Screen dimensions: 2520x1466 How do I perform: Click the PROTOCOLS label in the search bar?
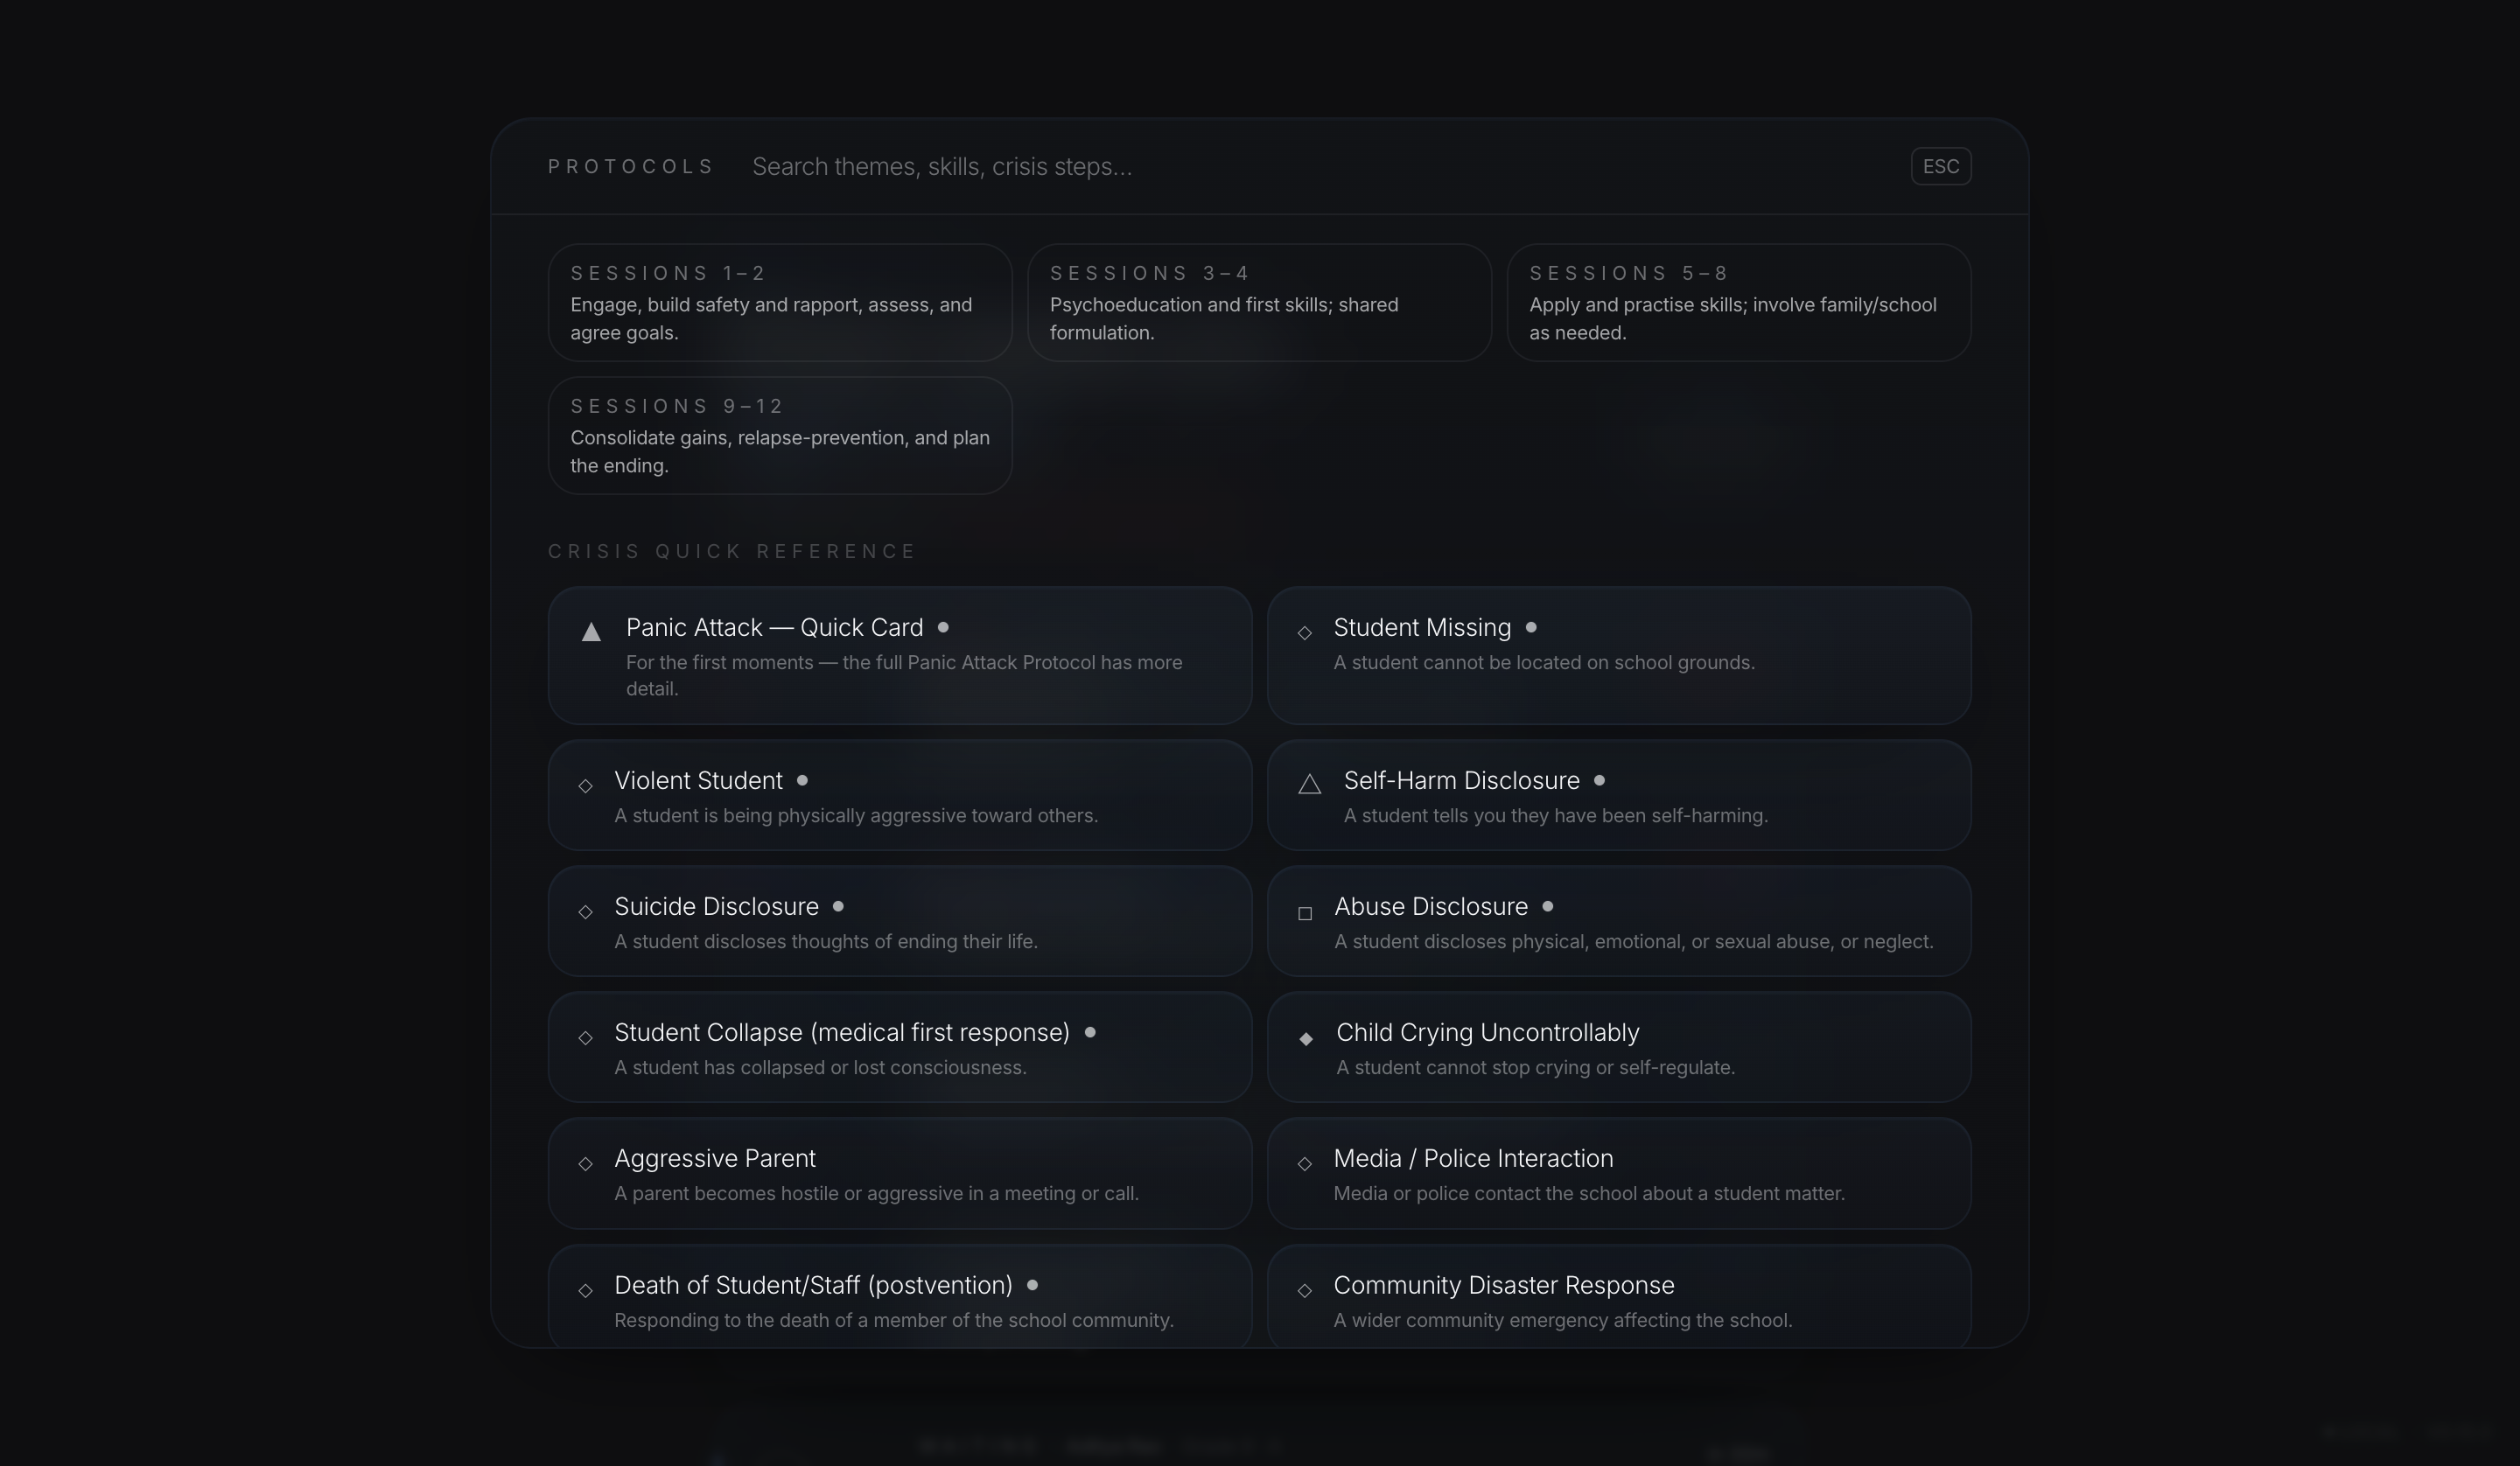tap(630, 166)
